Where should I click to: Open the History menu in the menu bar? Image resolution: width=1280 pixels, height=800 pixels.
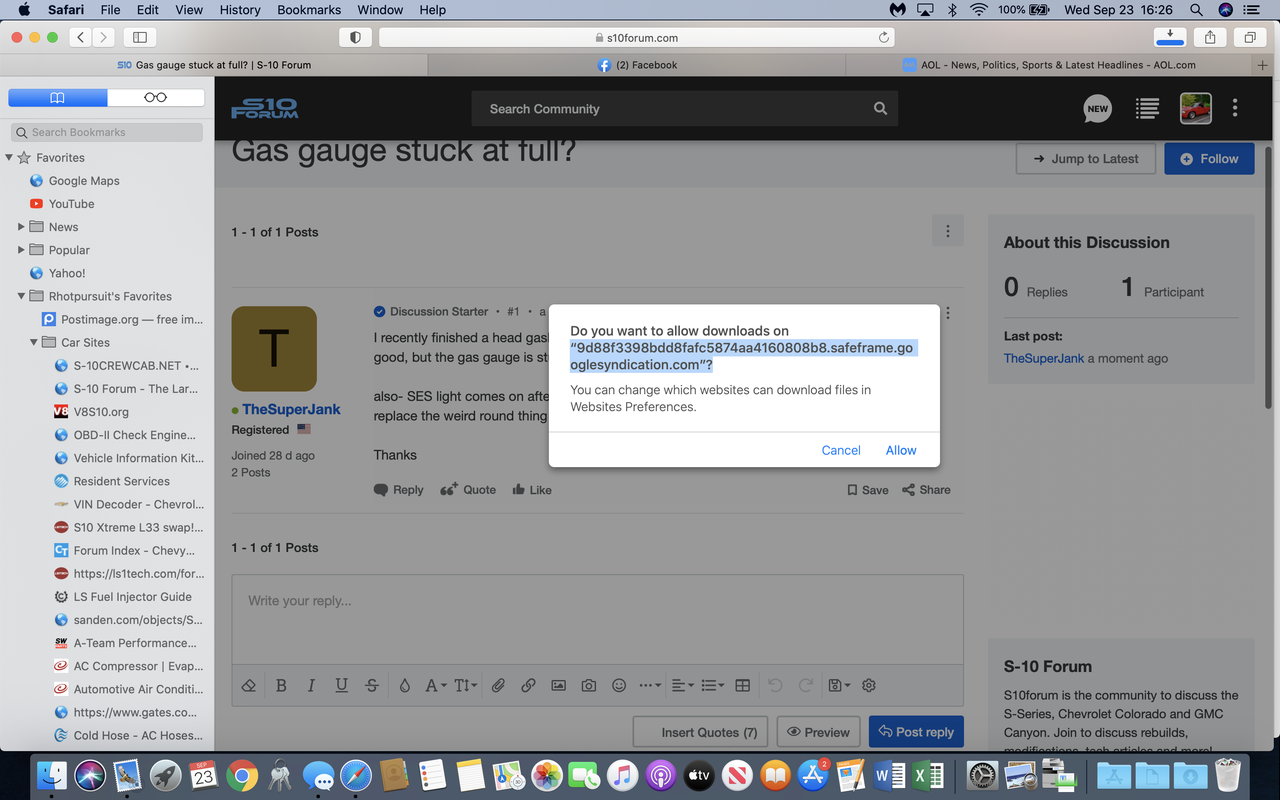click(x=240, y=10)
